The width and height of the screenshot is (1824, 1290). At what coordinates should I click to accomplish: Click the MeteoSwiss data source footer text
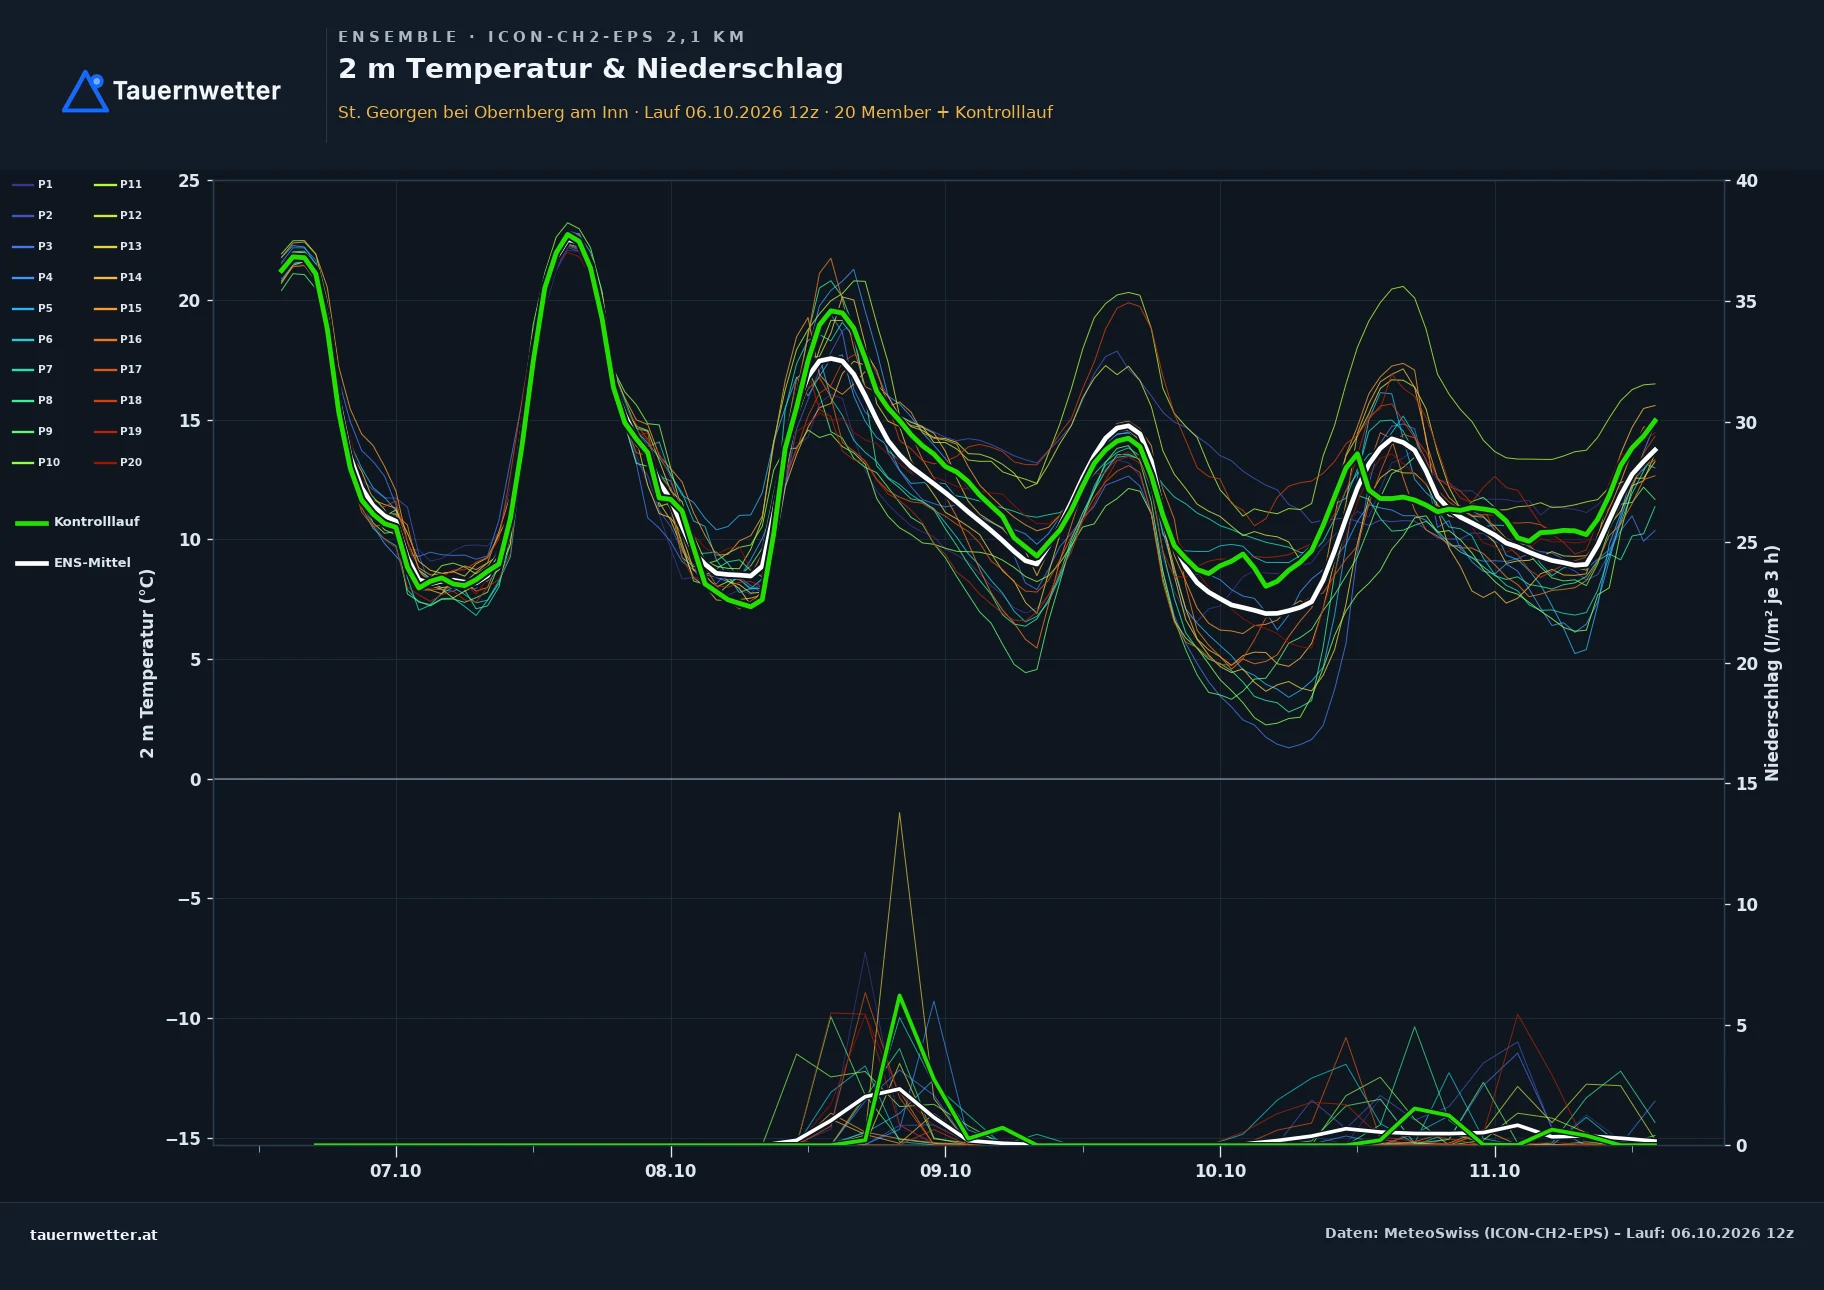coord(1559,1233)
